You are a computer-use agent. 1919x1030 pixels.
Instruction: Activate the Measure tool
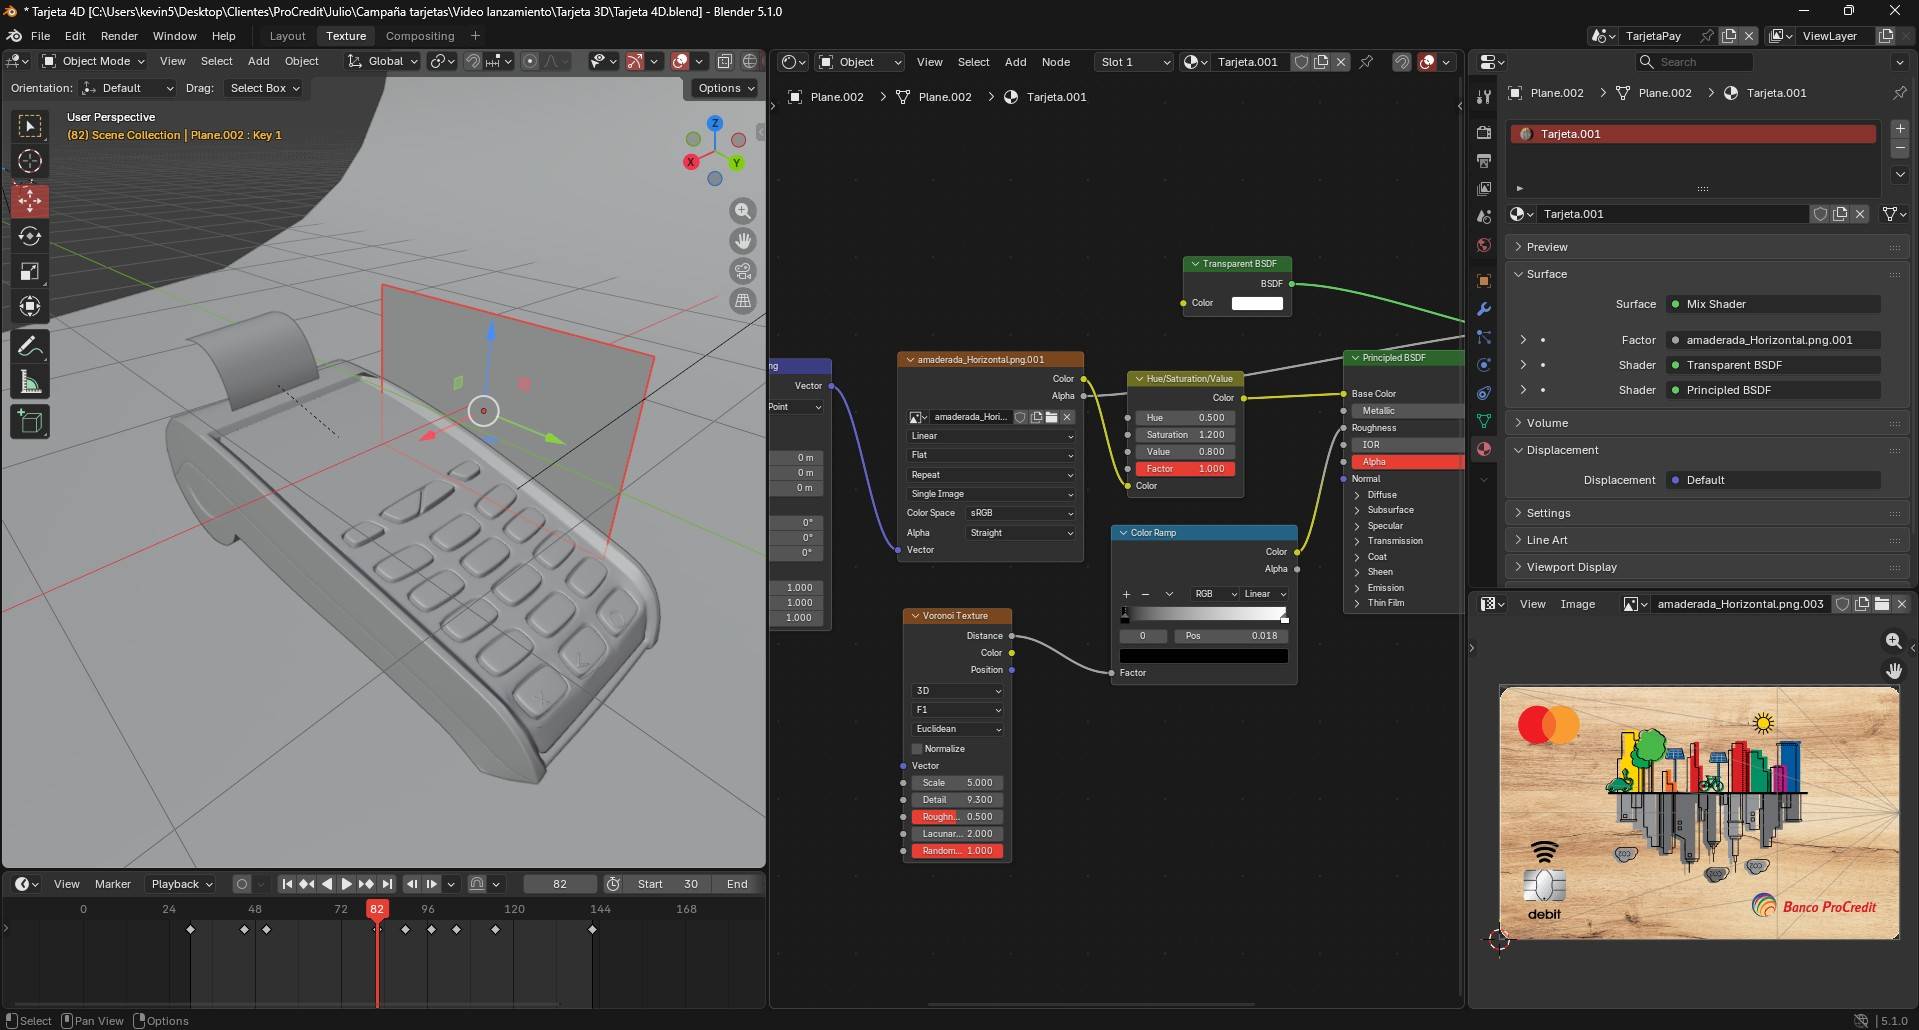pyautogui.click(x=30, y=382)
